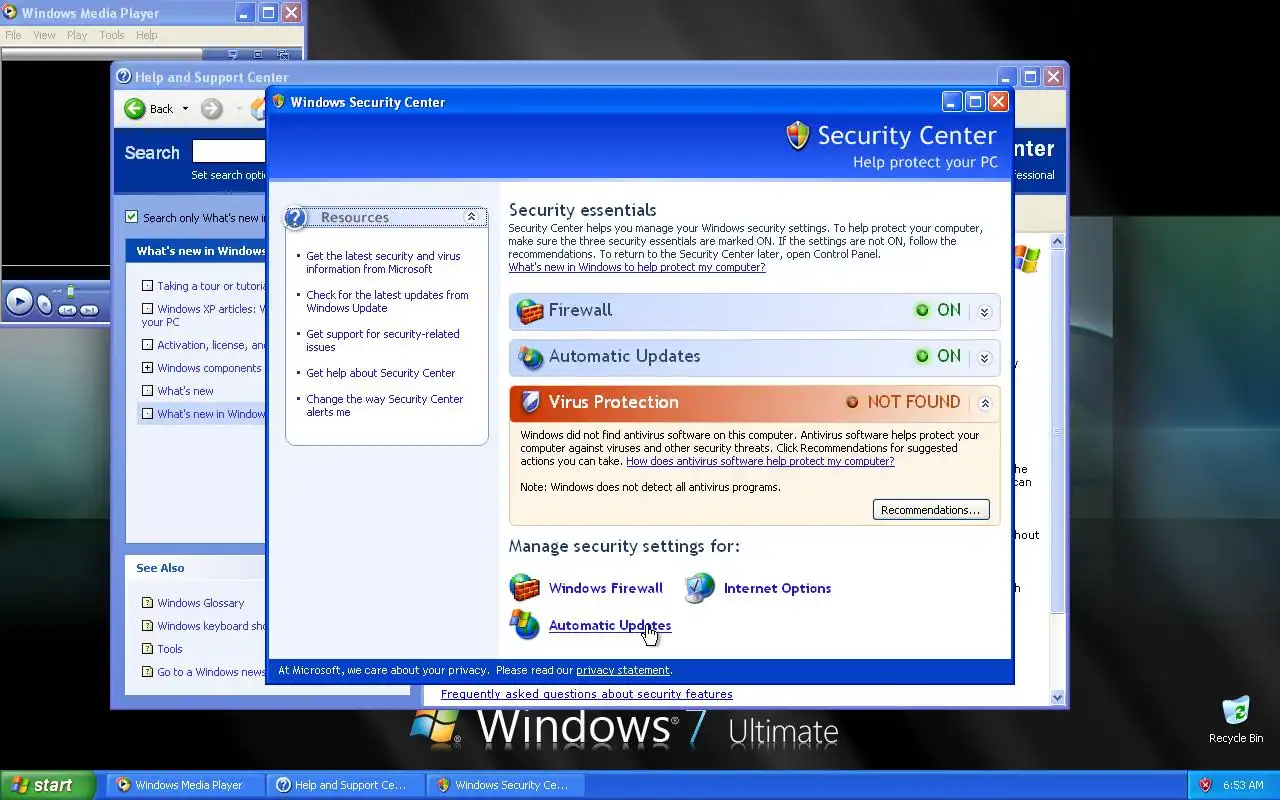
Task: Open the File menu in Windows Media Player
Action: [x=13, y=35]
